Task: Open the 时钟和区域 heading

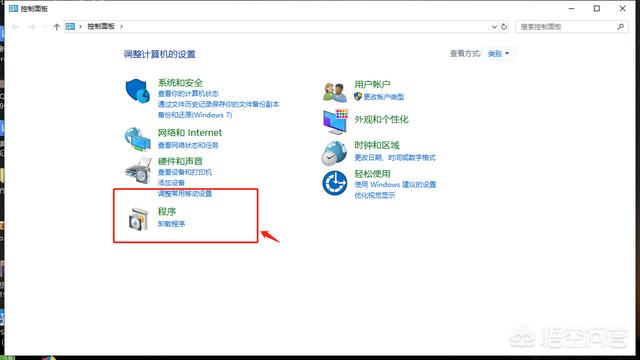Action: point(377,145)
